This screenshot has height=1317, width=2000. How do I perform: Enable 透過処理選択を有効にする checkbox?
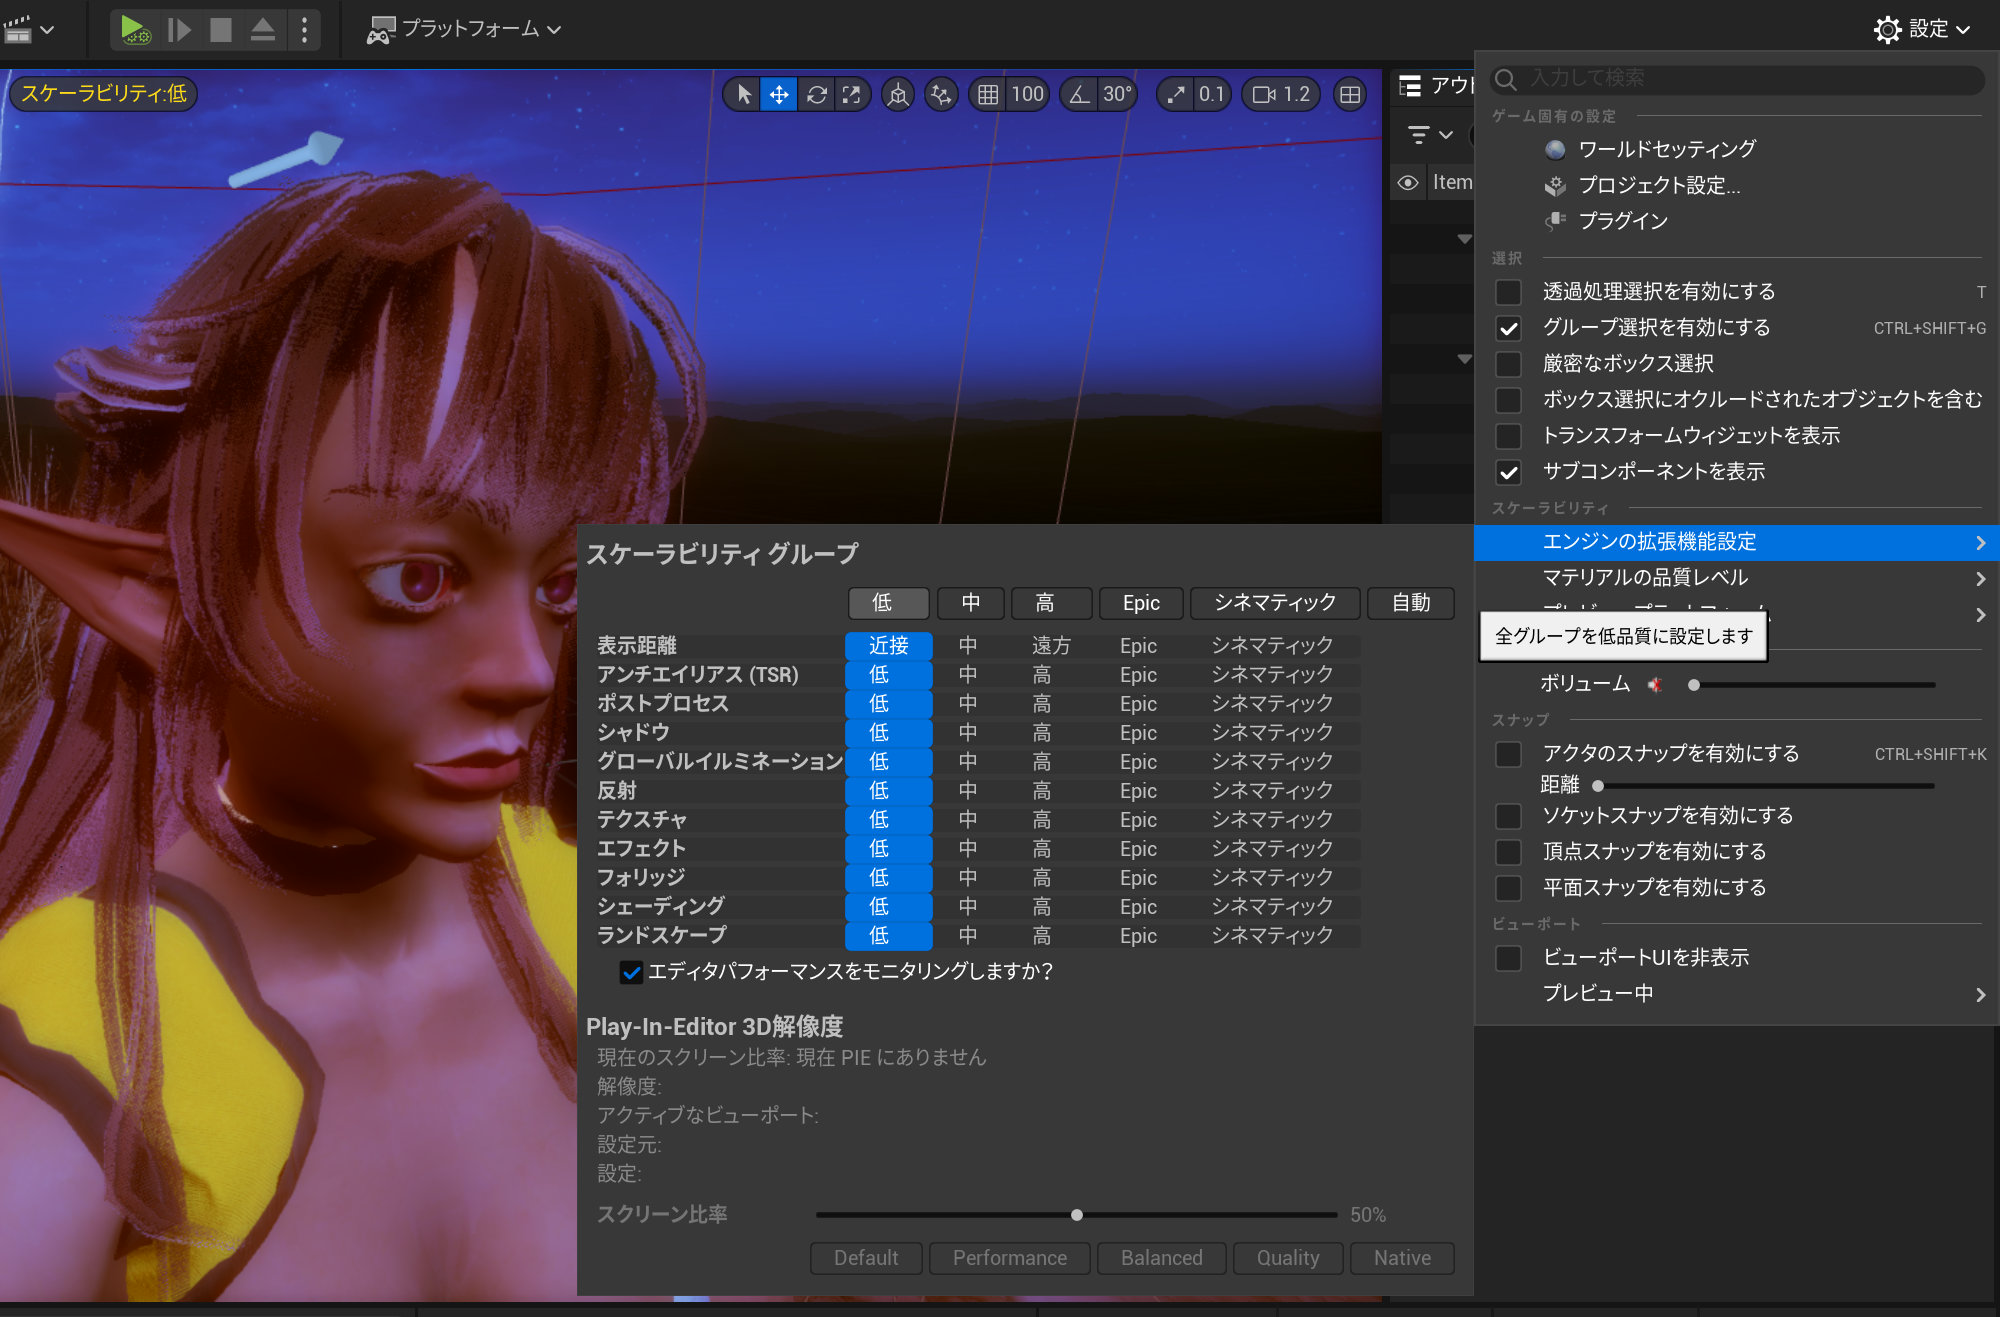(x=1508, y=292)
